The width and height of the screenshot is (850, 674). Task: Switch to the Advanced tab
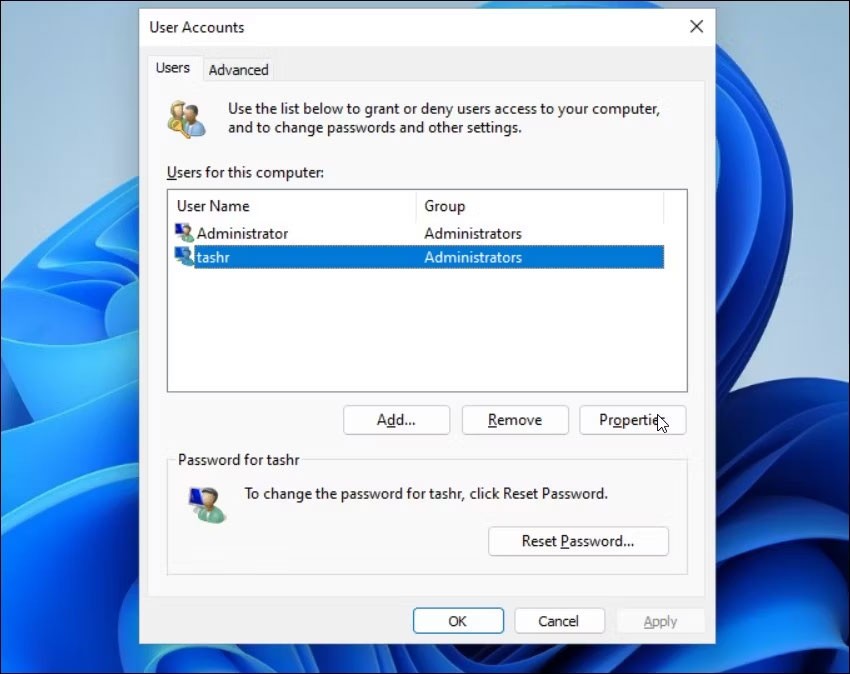(238, 70)
